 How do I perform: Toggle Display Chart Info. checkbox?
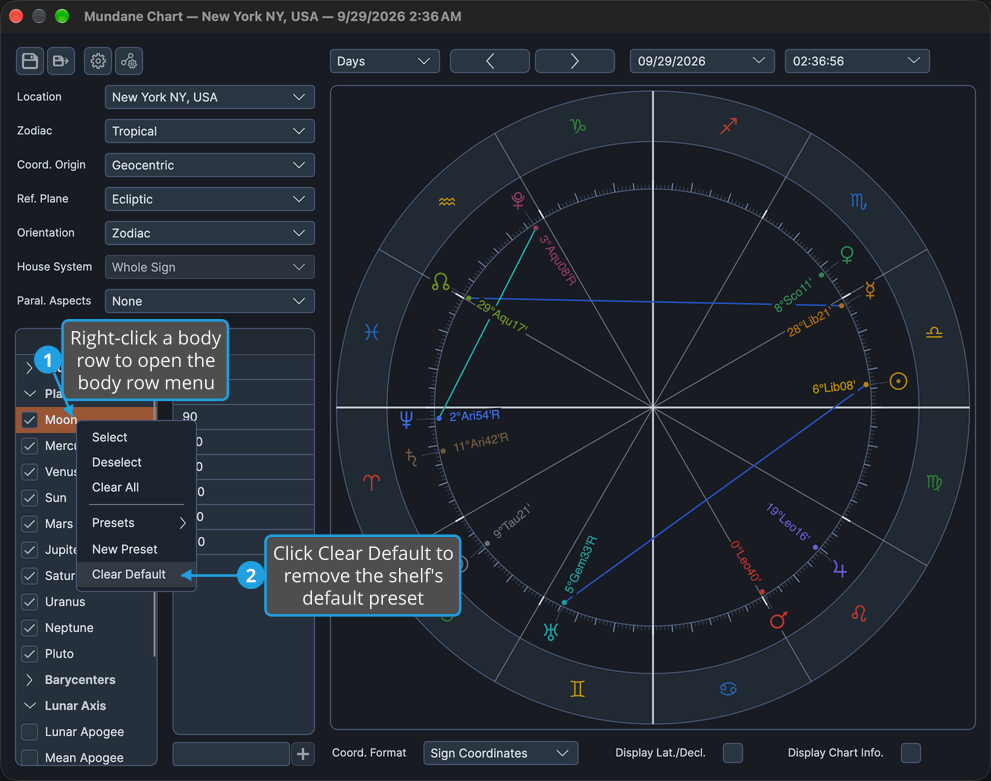click(911, 753)
